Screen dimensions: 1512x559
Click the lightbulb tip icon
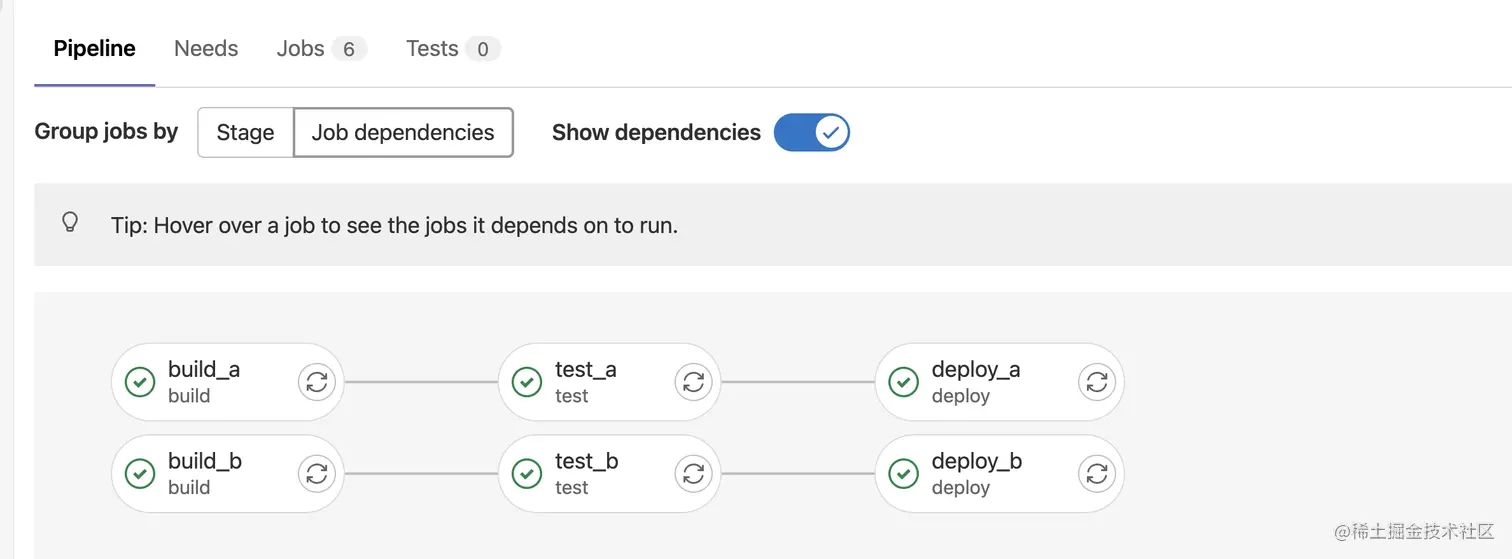70,222
